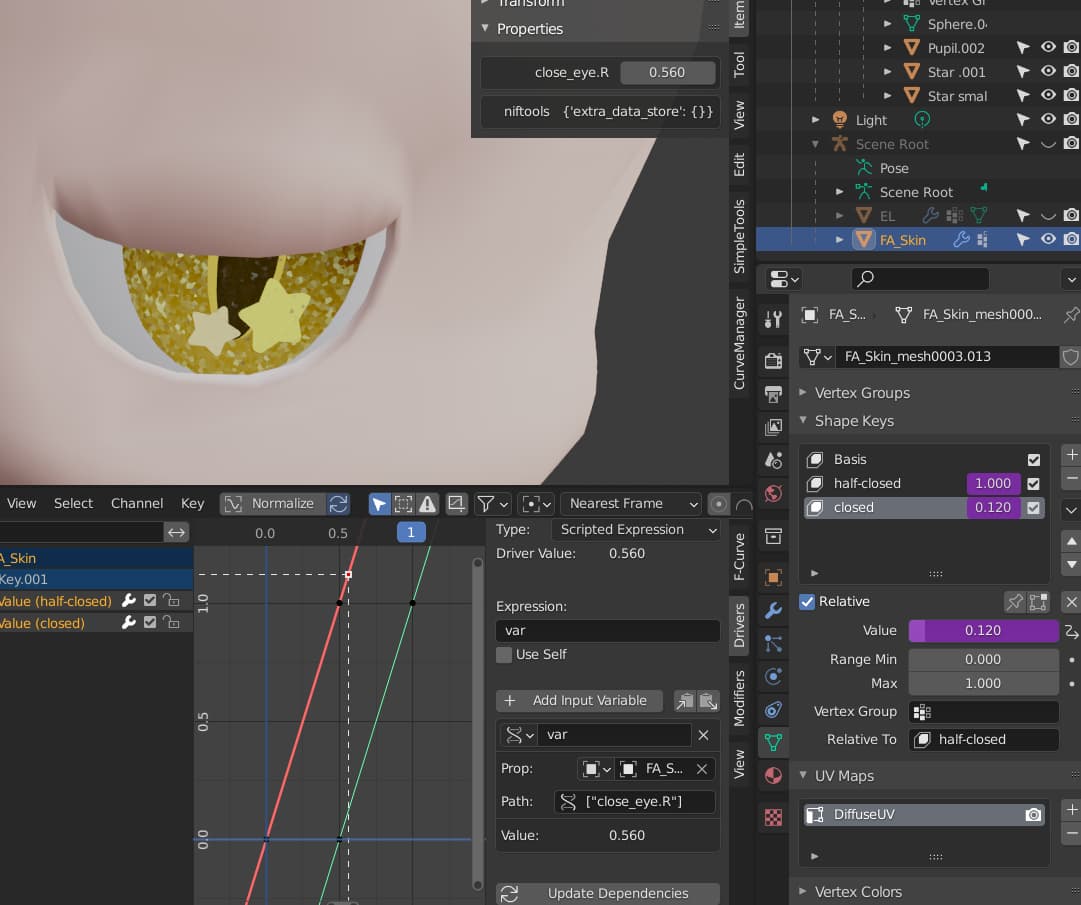Select the closed shape key row

pos(923,508)
